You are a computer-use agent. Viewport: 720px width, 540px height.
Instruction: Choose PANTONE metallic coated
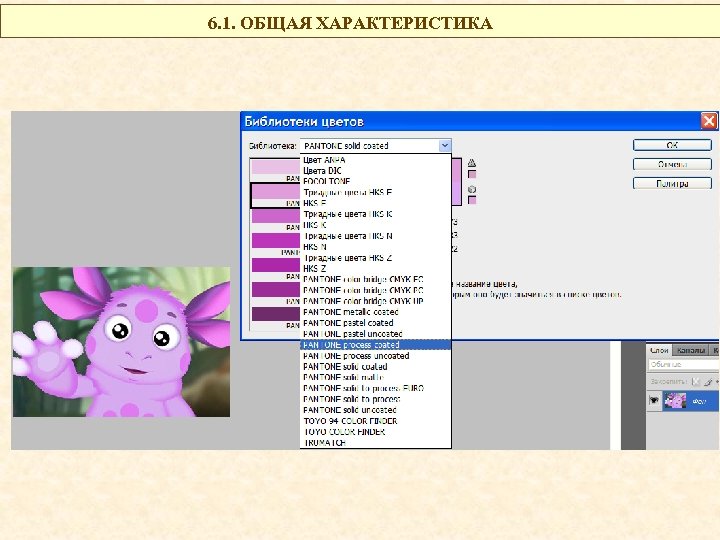click(x=376, y=312)
